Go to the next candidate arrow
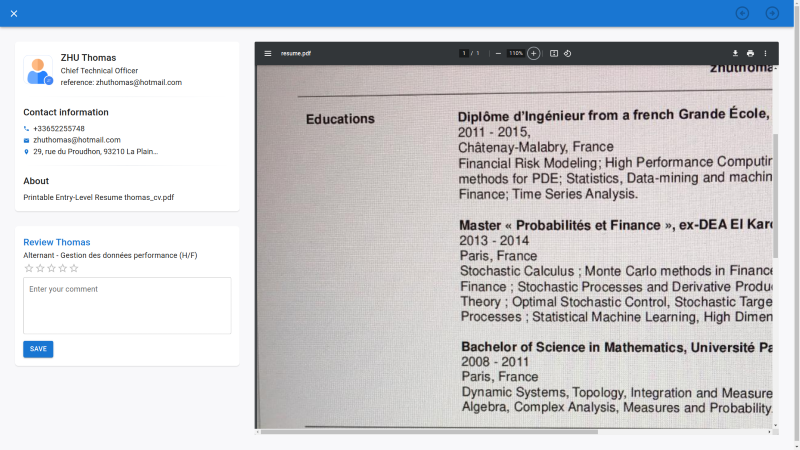Image resolution: width=800 pixels, height=450 pixels. pos(772,13)
